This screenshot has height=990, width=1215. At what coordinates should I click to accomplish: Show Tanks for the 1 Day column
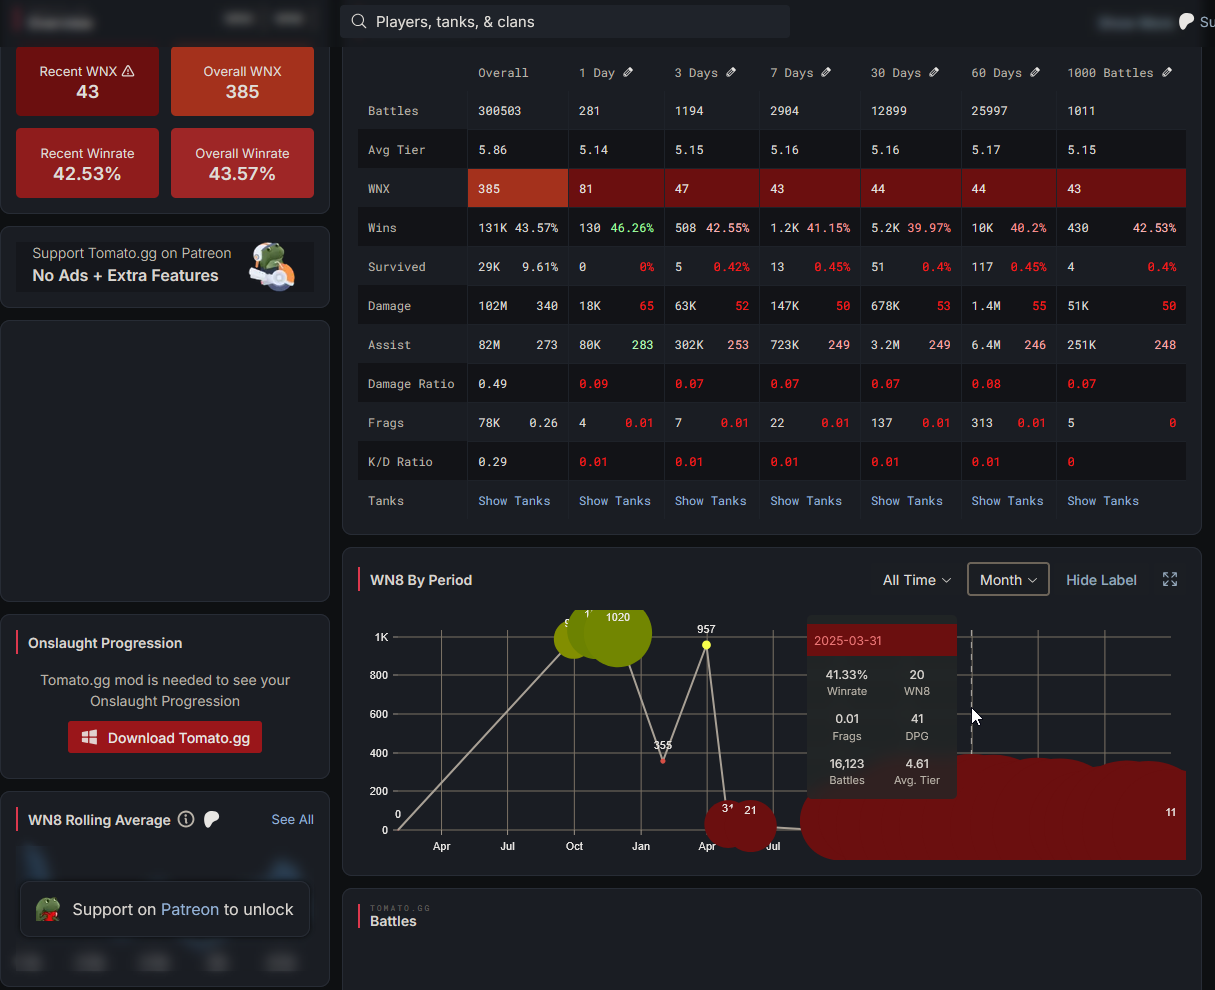(615, 501)
